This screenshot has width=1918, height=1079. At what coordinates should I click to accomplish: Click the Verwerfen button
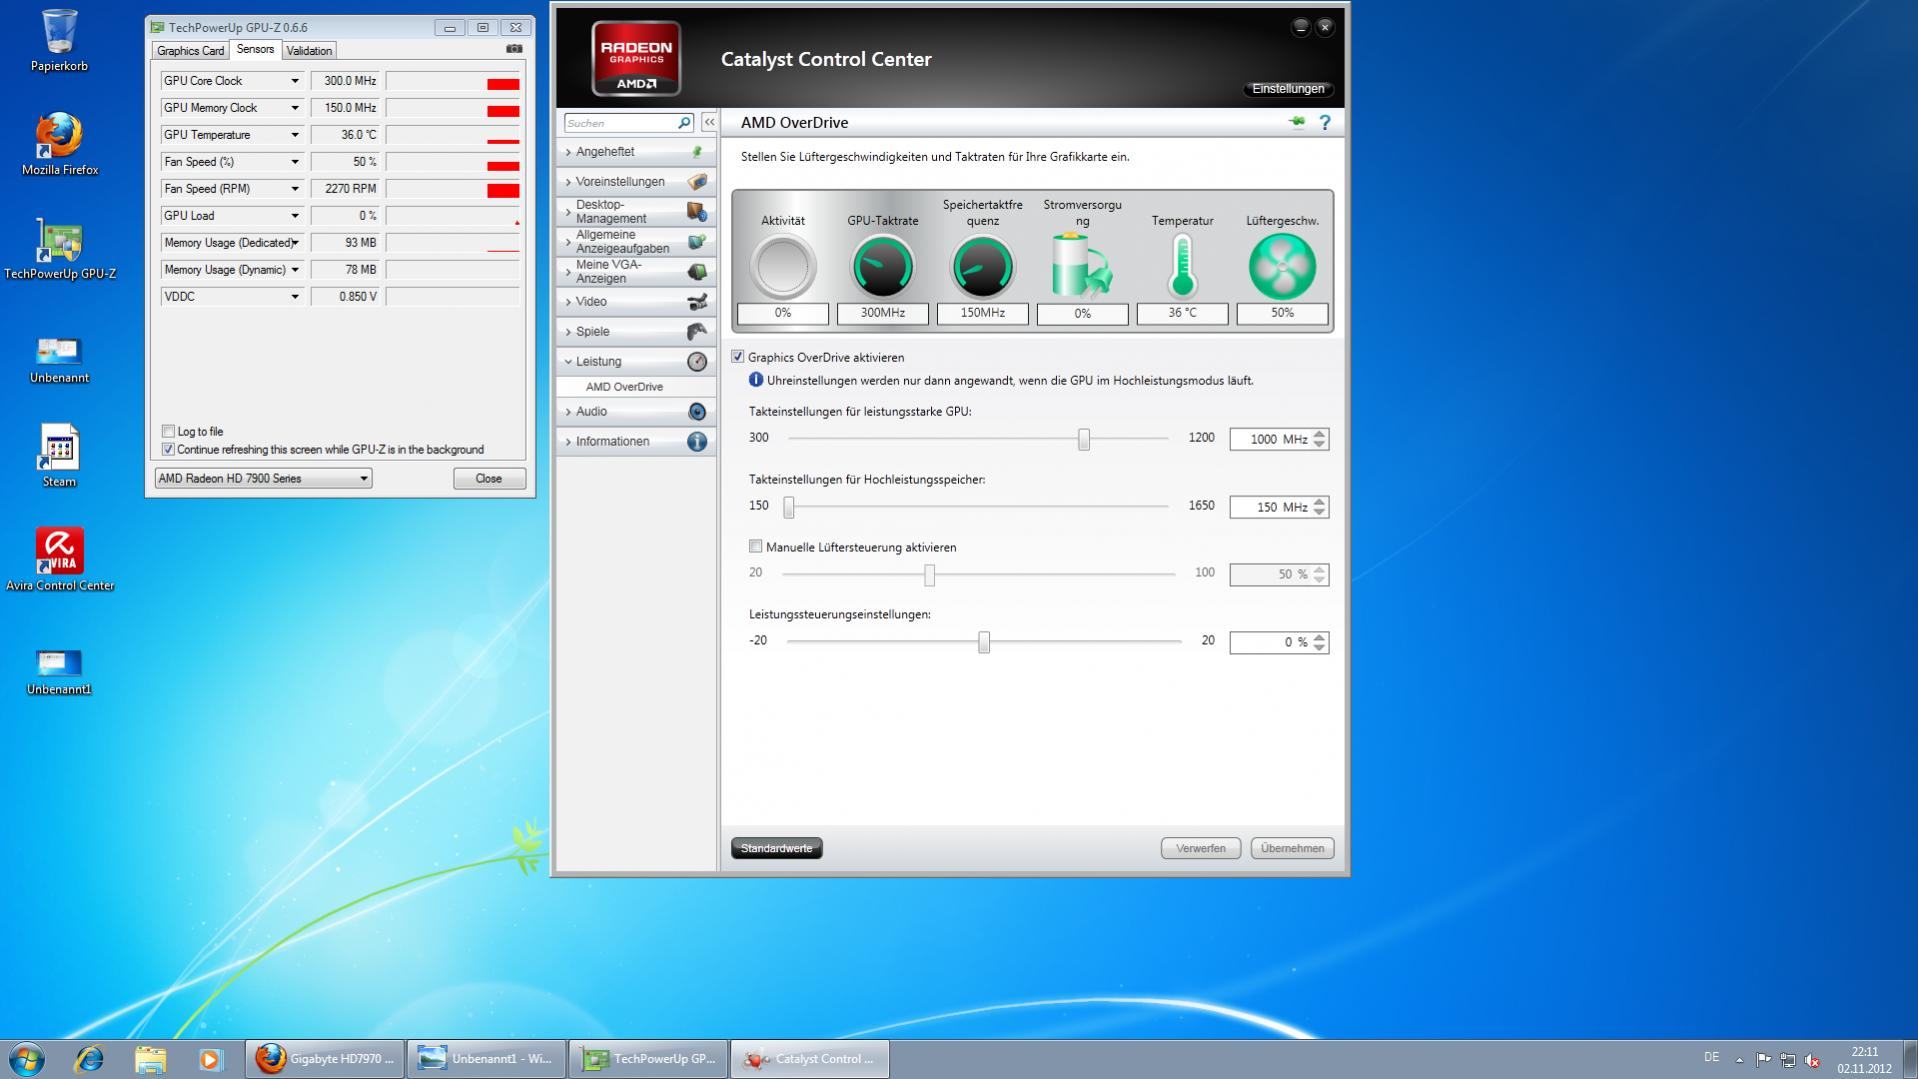[1200, 848]
